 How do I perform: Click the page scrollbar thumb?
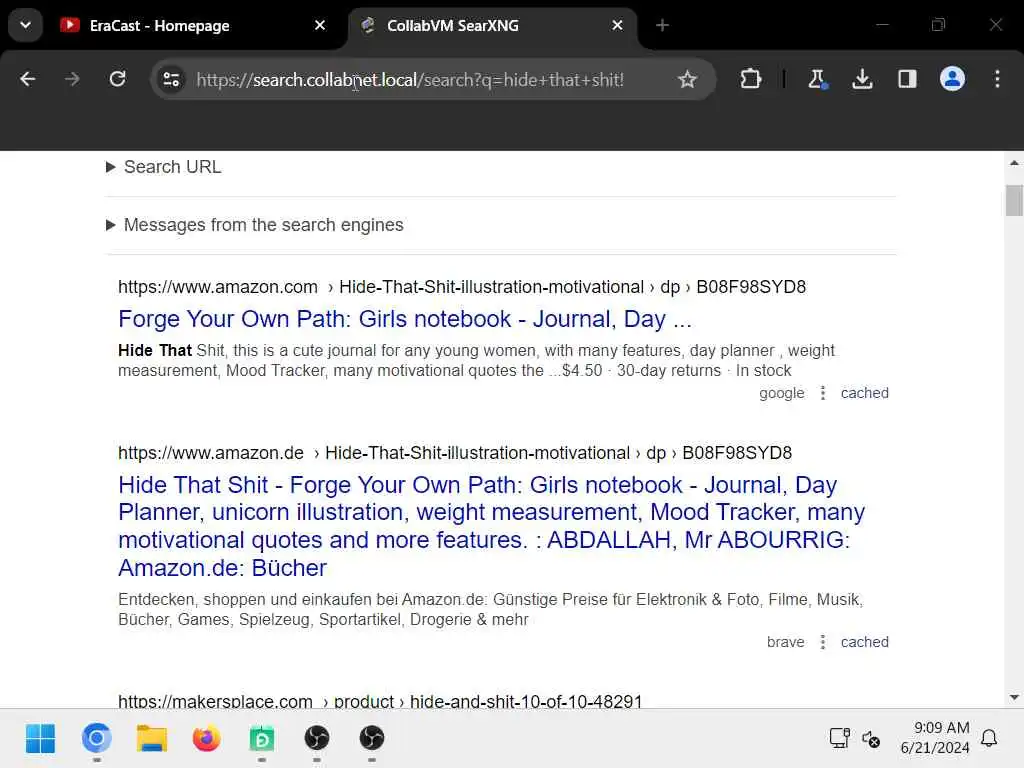1014,200
